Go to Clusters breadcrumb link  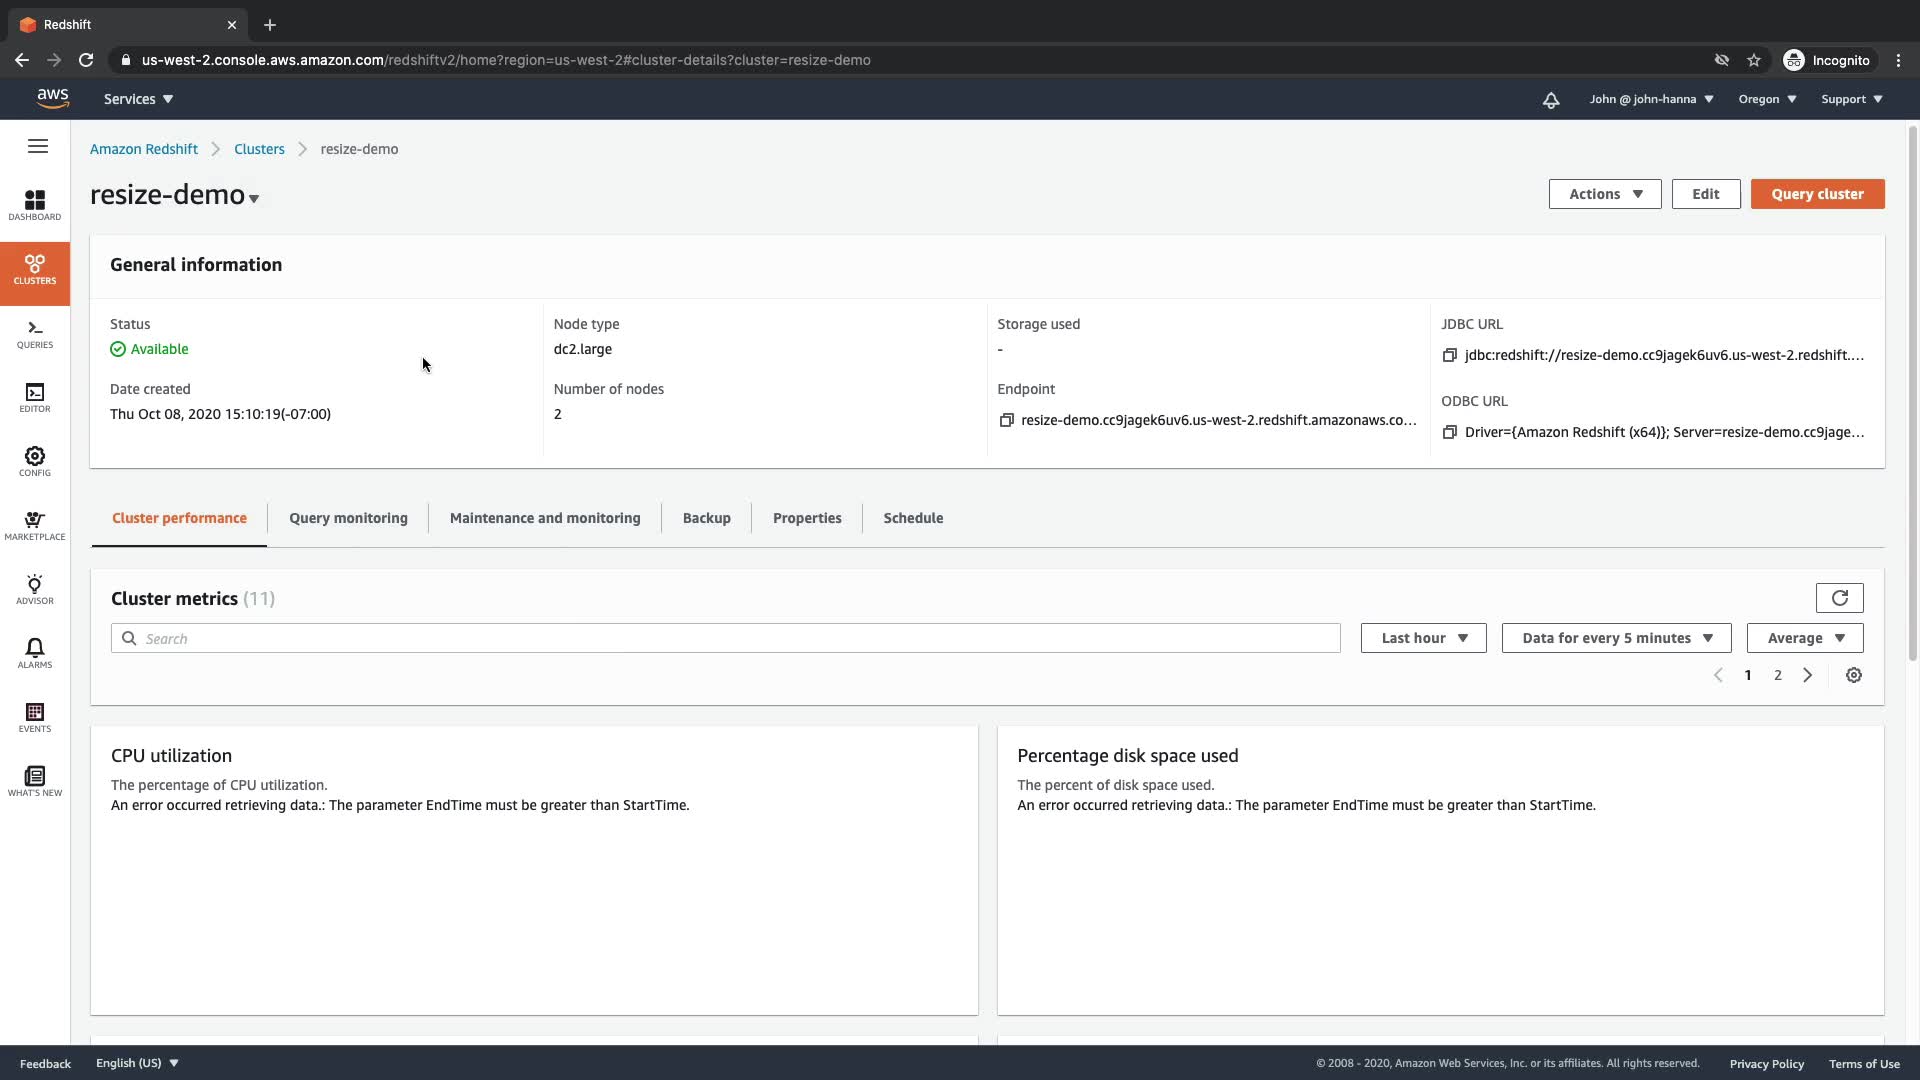(259, 149)
